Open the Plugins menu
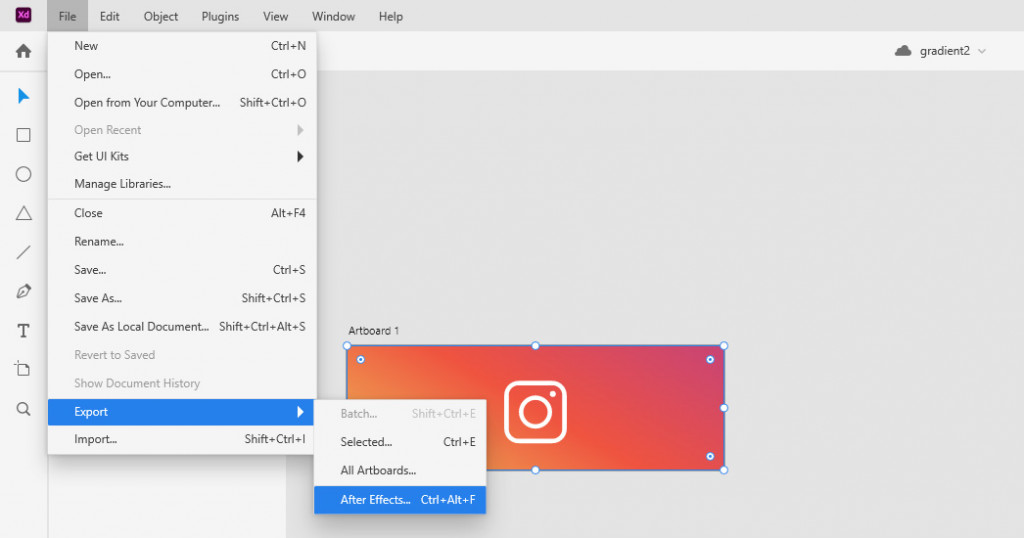The height and width of the screenshot is (538, 1024). [220, 16]
